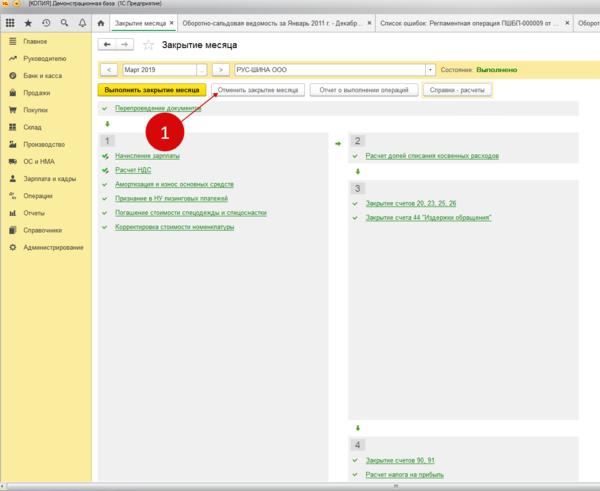Viewport: 600px width, 491px height.
Task: Add Закрытие месяца to favorites star
Action: 148,45
